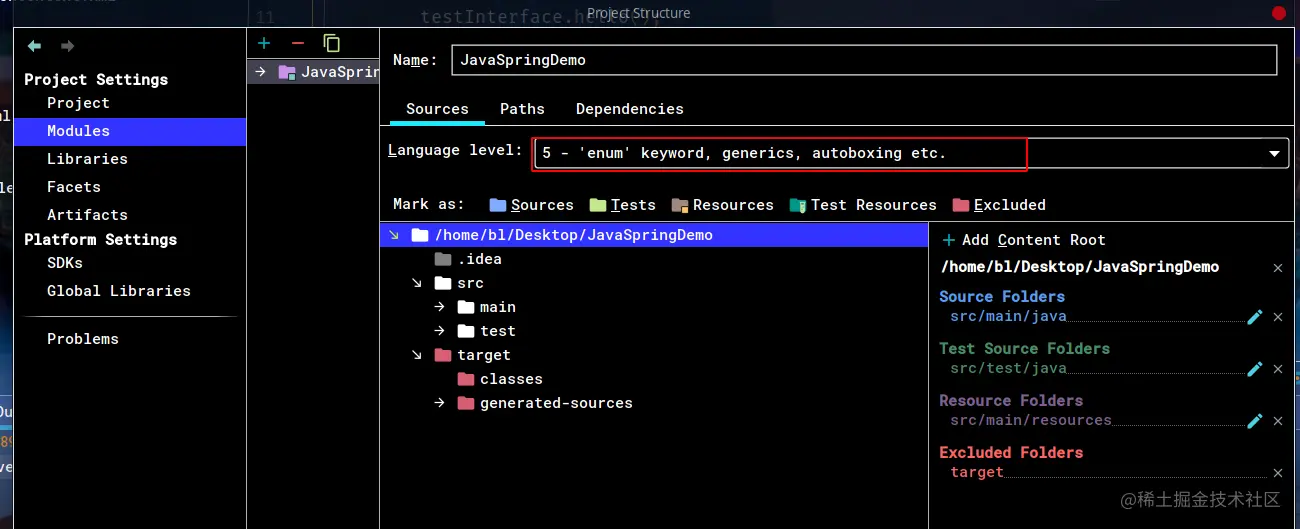Mark folder as Sources
Image resolution: width=1300 pixels, height=529 pixels.
click(x=531, y=205)
